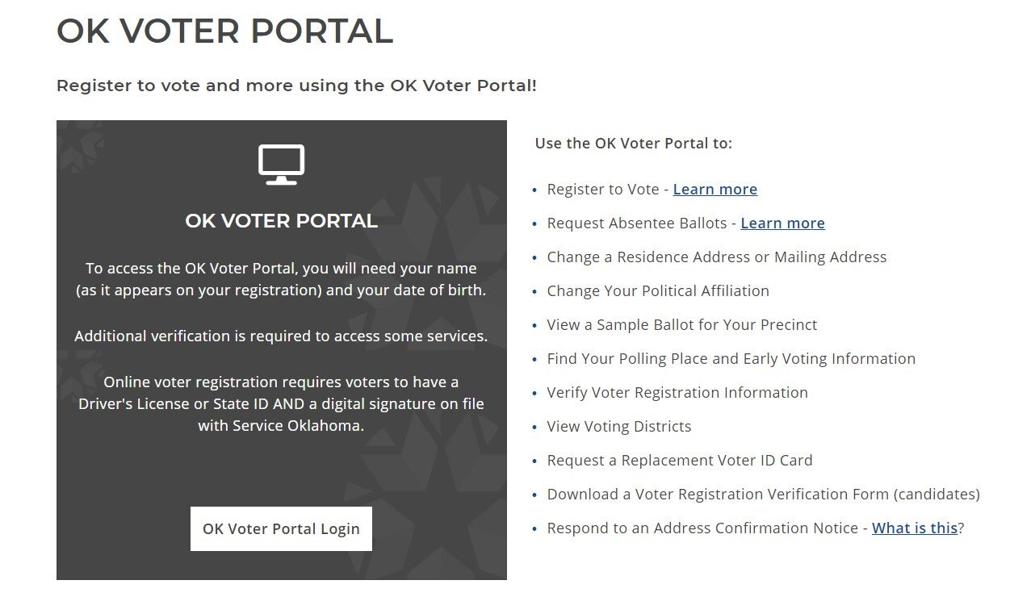
Task: Click the Register to vote subtitle text
Action: (x=296, y=85)
